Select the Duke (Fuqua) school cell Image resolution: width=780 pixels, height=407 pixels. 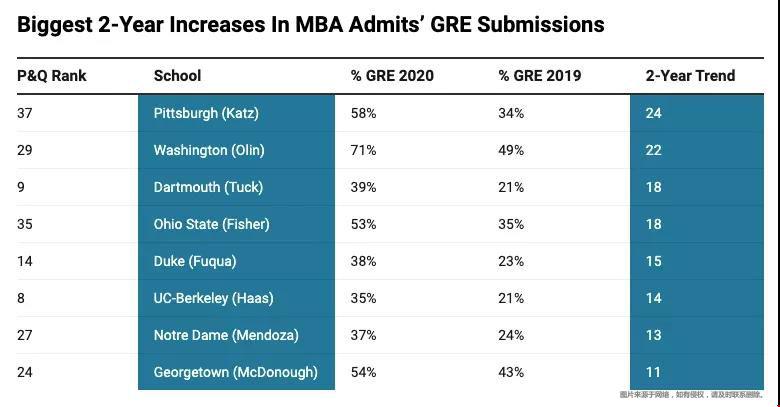pyautogui.click(x=195, y=261)
